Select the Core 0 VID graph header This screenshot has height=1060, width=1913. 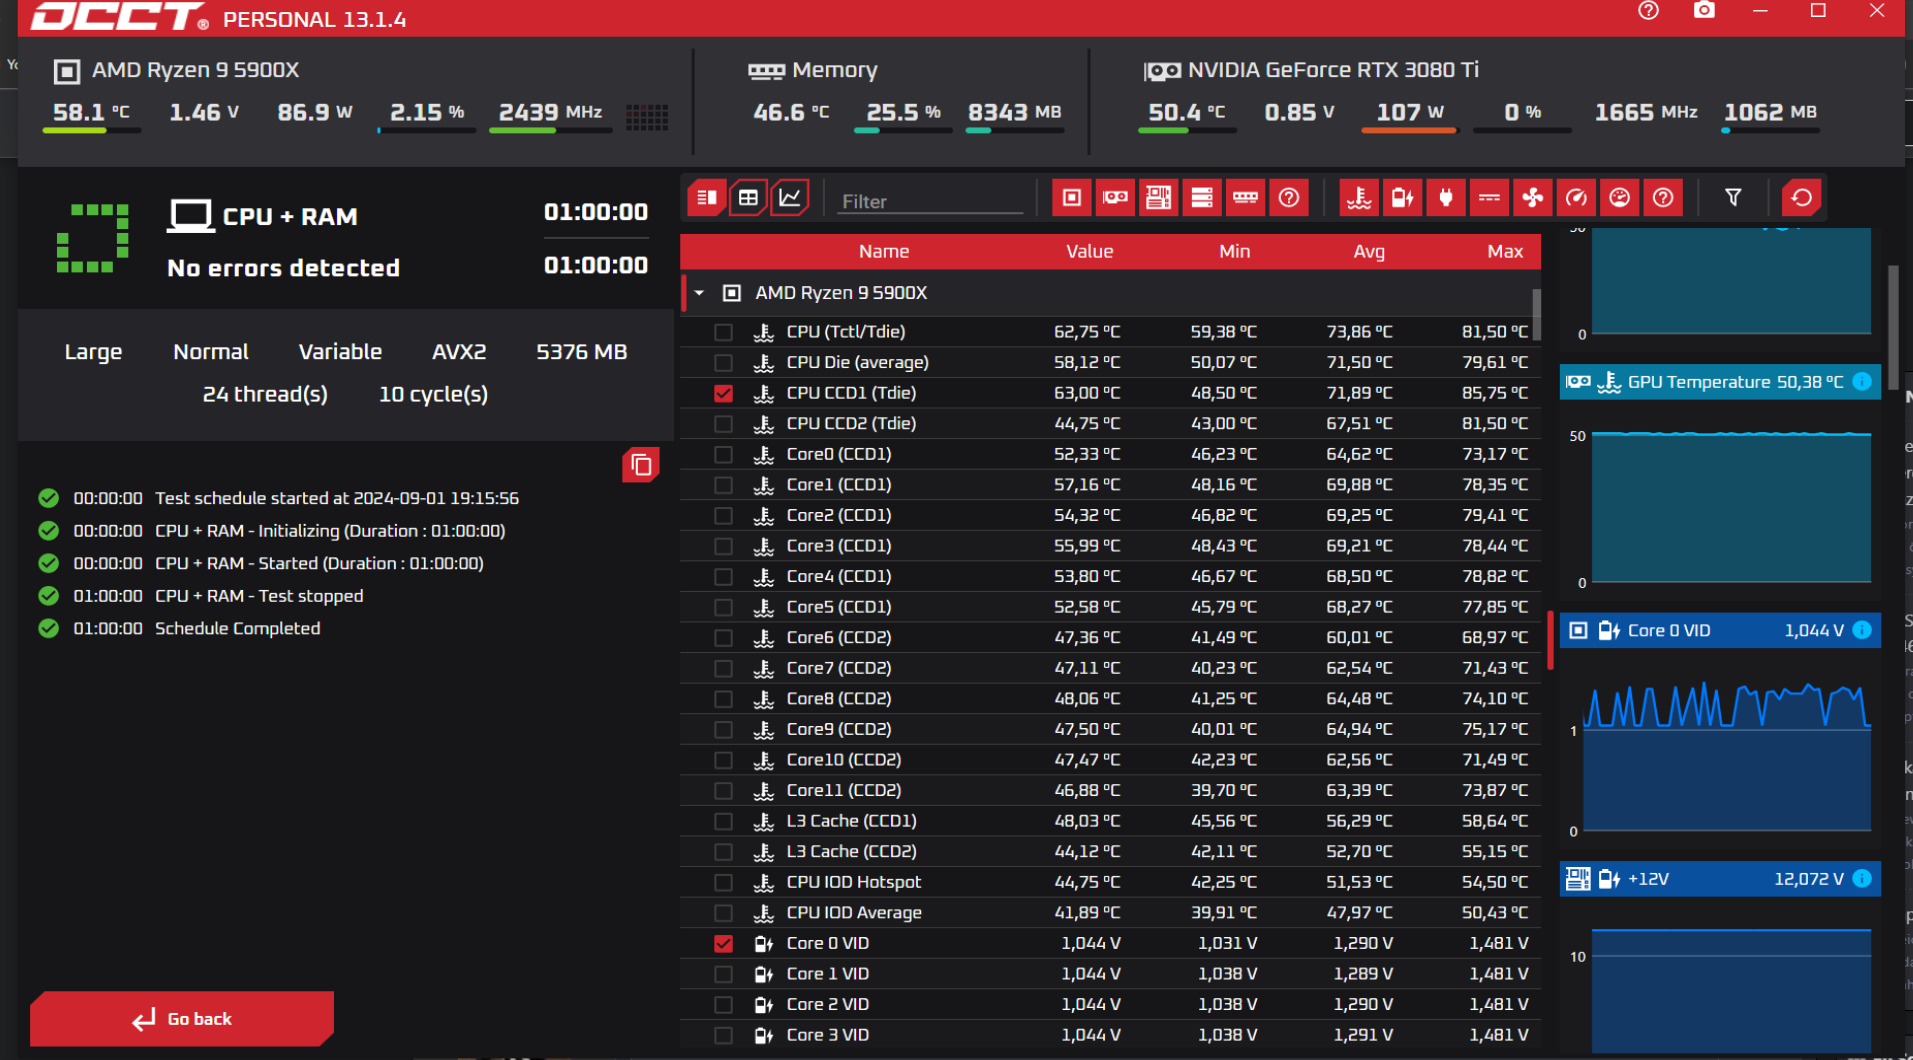pos(1719,630)
